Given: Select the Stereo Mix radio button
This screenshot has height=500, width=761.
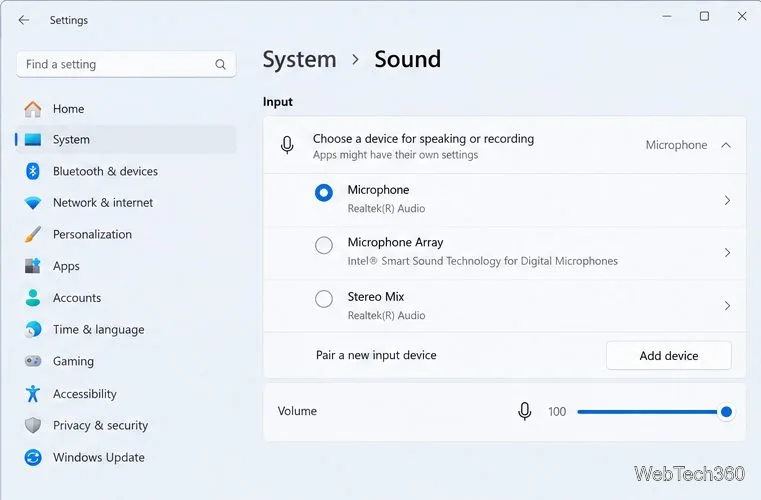Looking at the screenshot, I should pyautogui.click(x=324, y=299).
